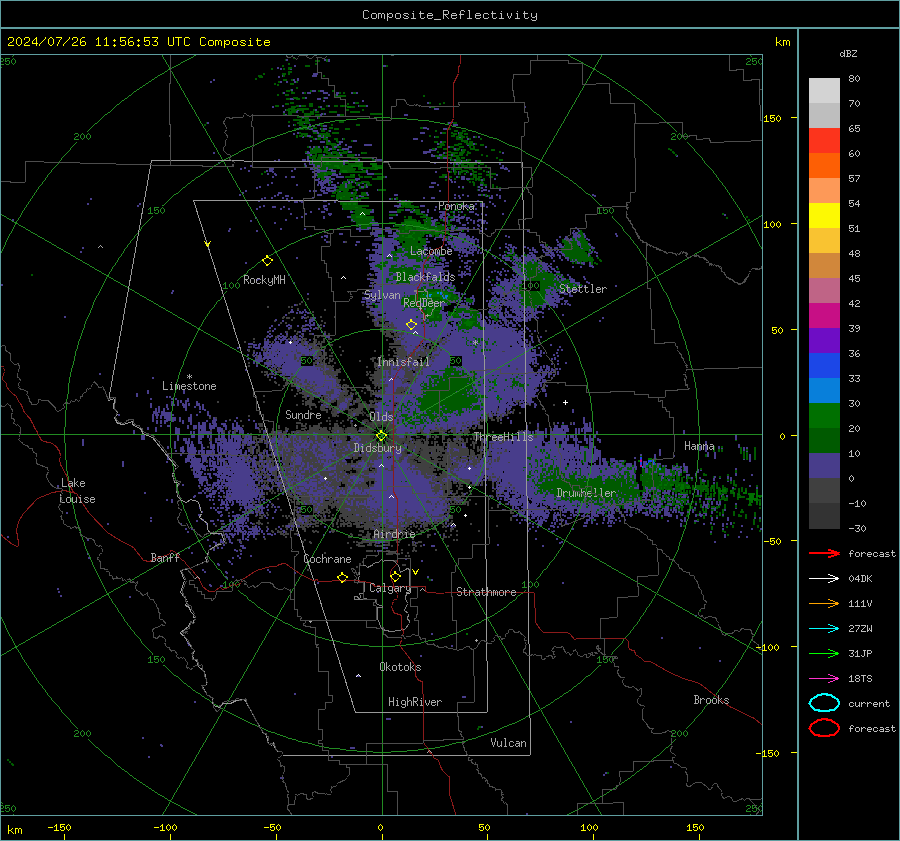This screenshot has width=900, height=841.
Task: Click the Brooks label
Action: [711, 700]
